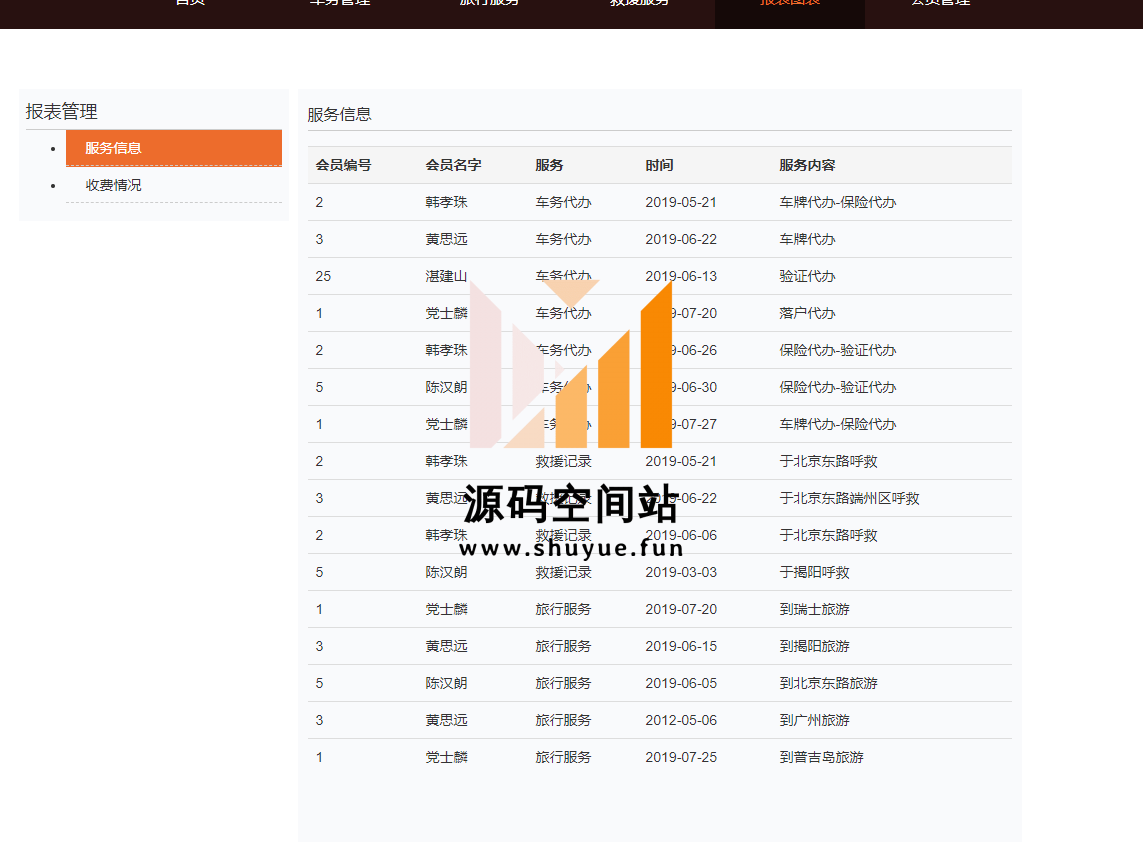Click the 时间 column header
Viewport: 1143px width, 842px height.
click(659, 165)
